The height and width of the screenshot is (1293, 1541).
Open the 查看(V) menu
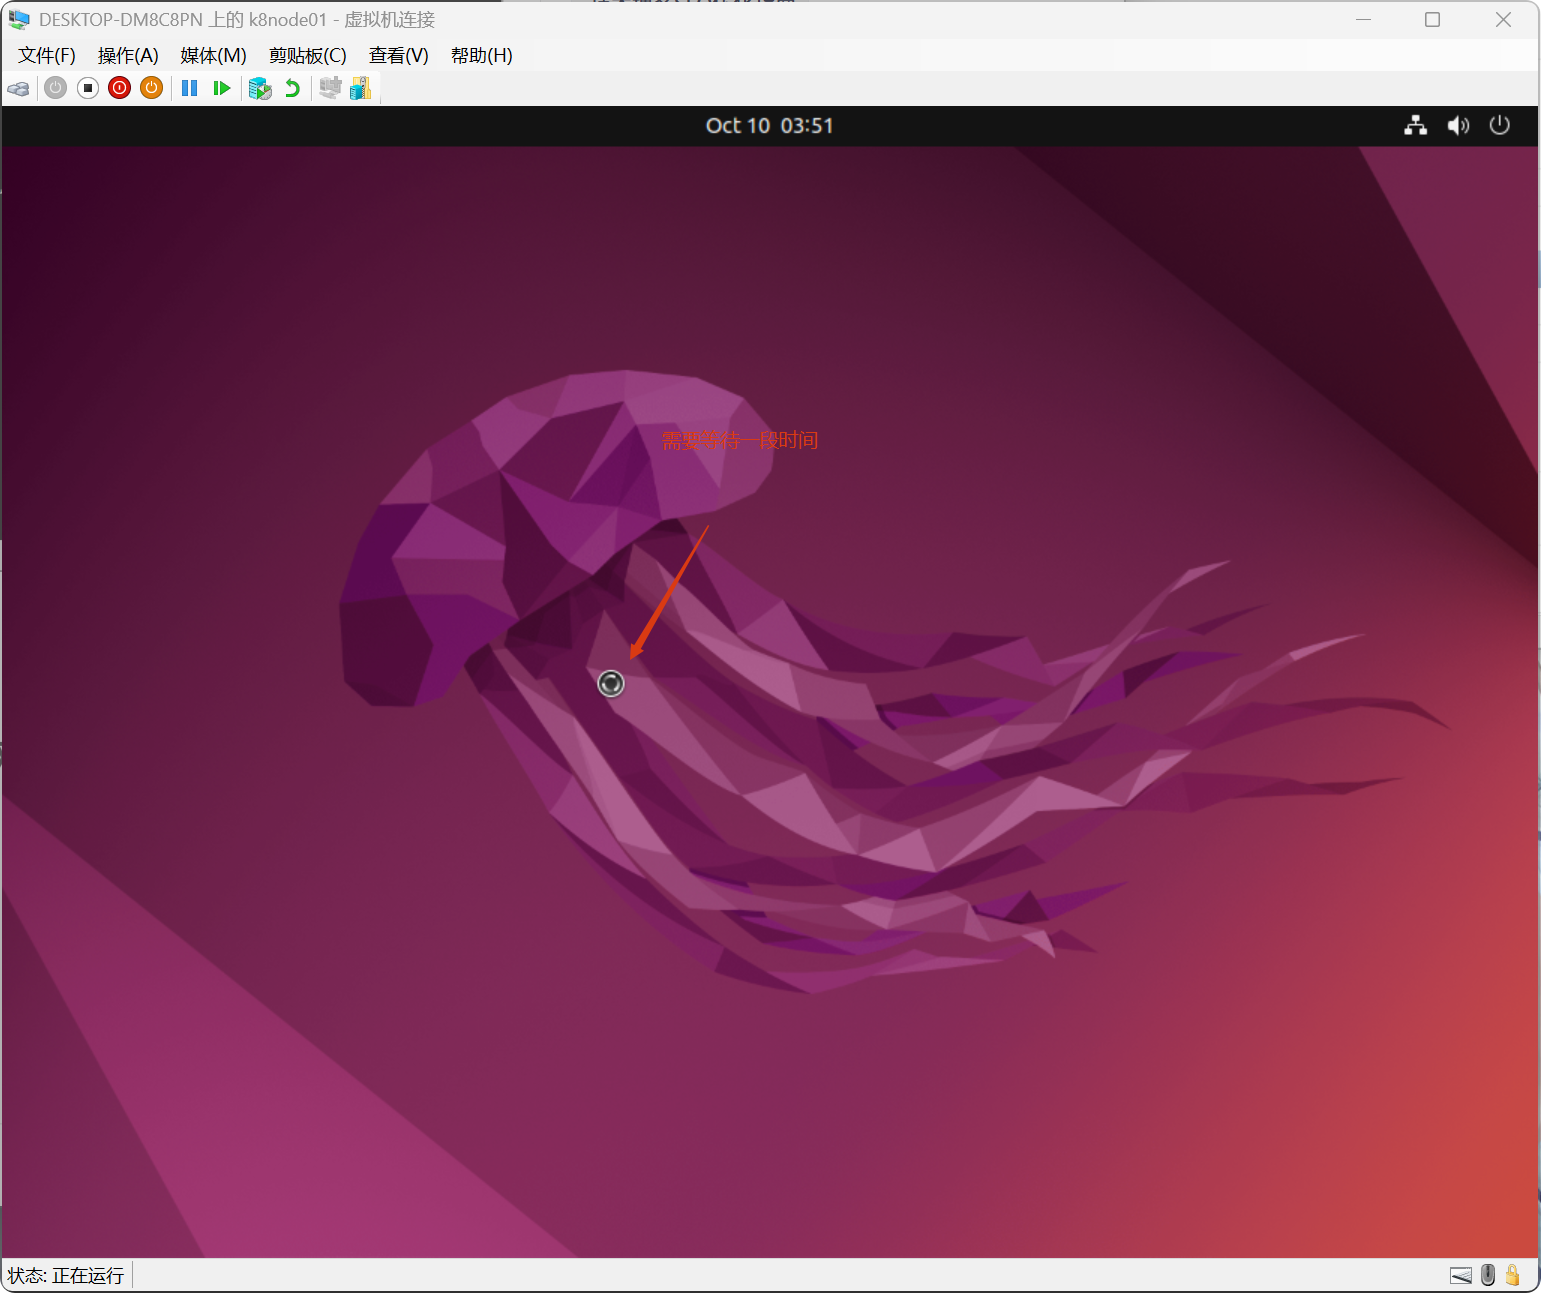(x=399, y=55)
